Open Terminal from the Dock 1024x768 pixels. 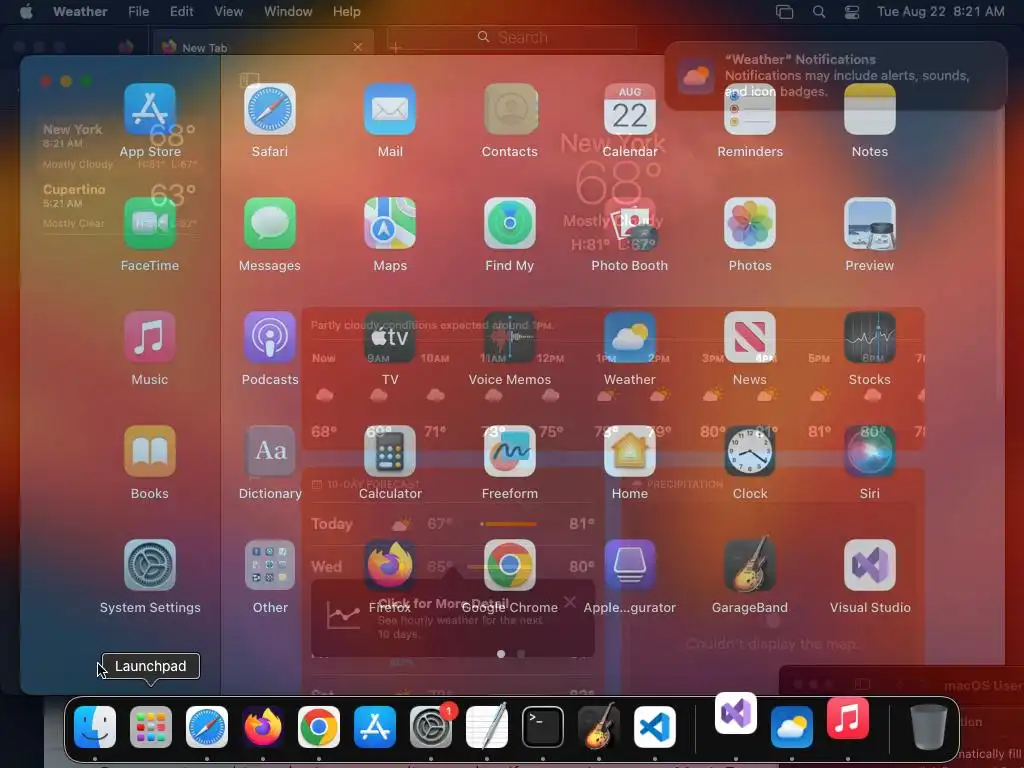coord(543,727)
